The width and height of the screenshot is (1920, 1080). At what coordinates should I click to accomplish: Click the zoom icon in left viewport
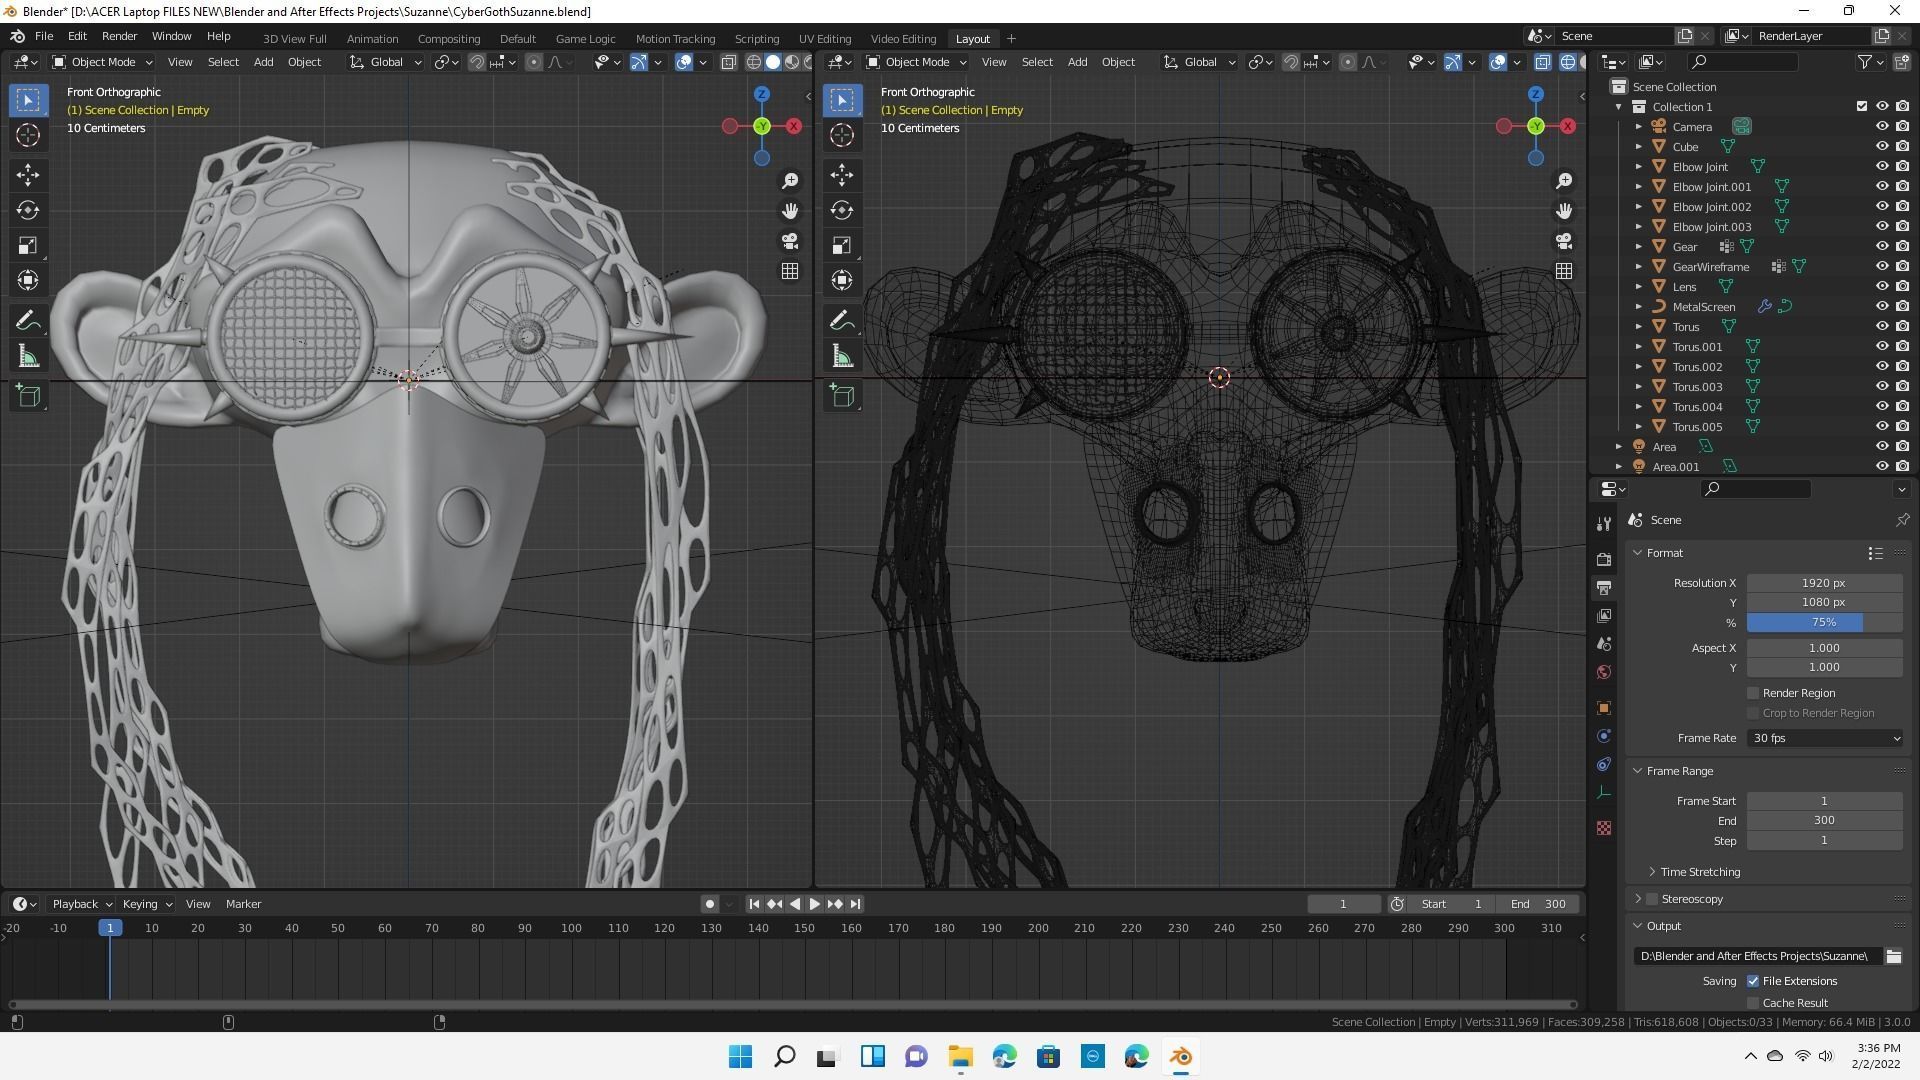click(x=790, y=180)
